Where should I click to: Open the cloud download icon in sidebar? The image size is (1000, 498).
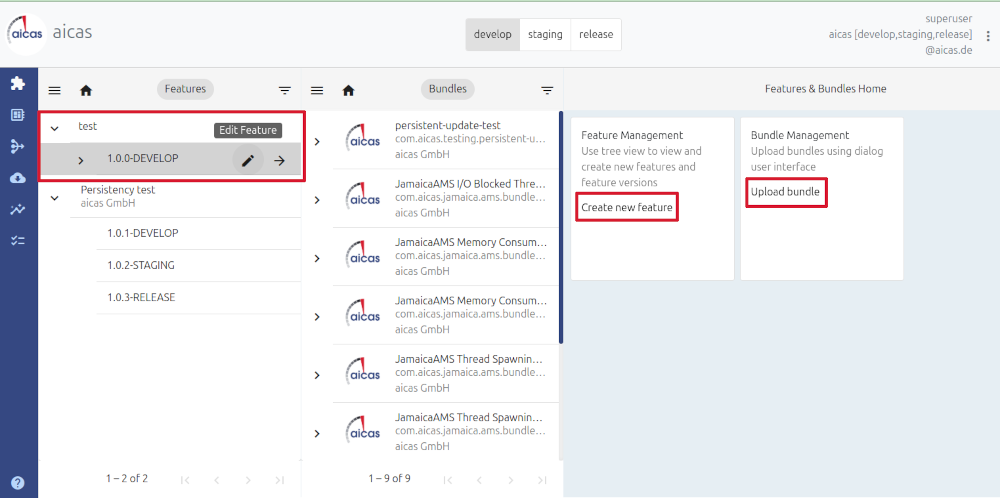point(17,178)
